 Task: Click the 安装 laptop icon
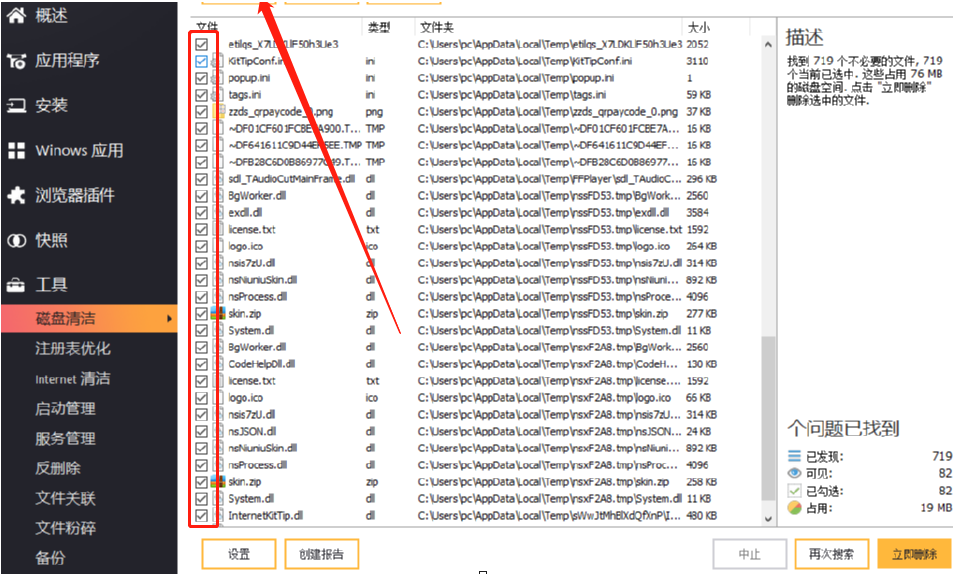point(16,106)
